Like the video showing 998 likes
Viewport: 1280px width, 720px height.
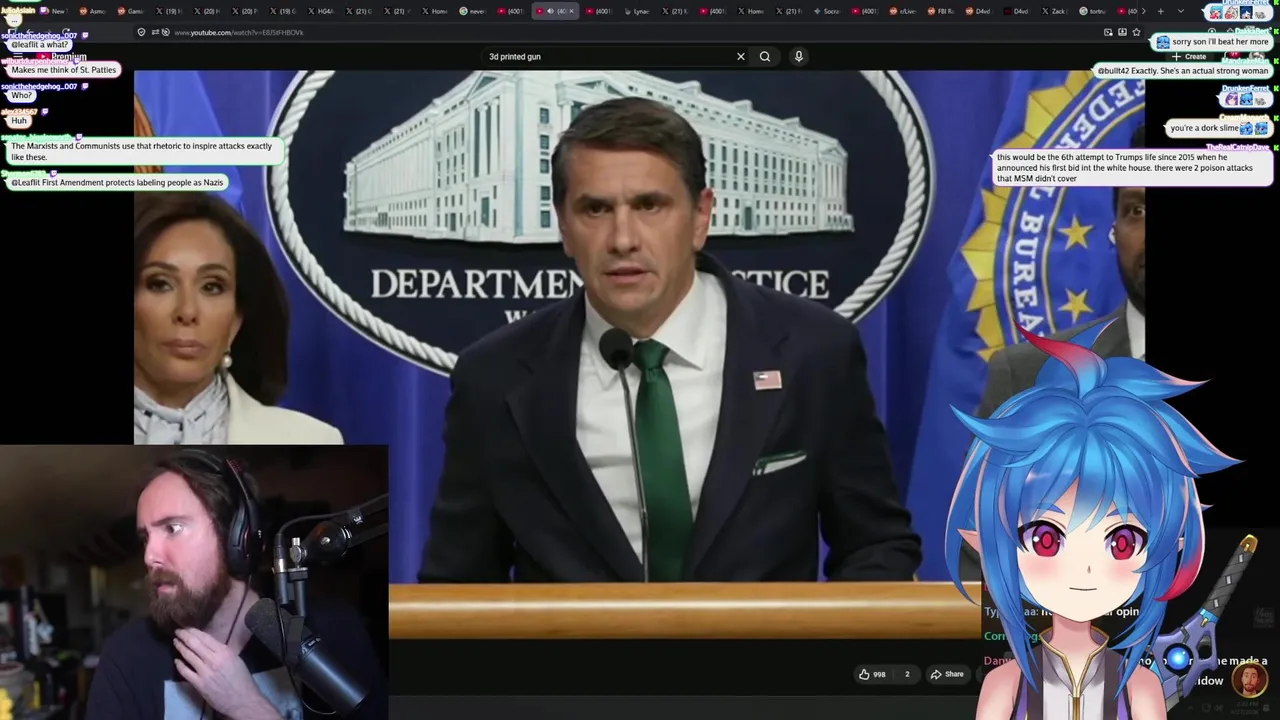click(872, 674)
